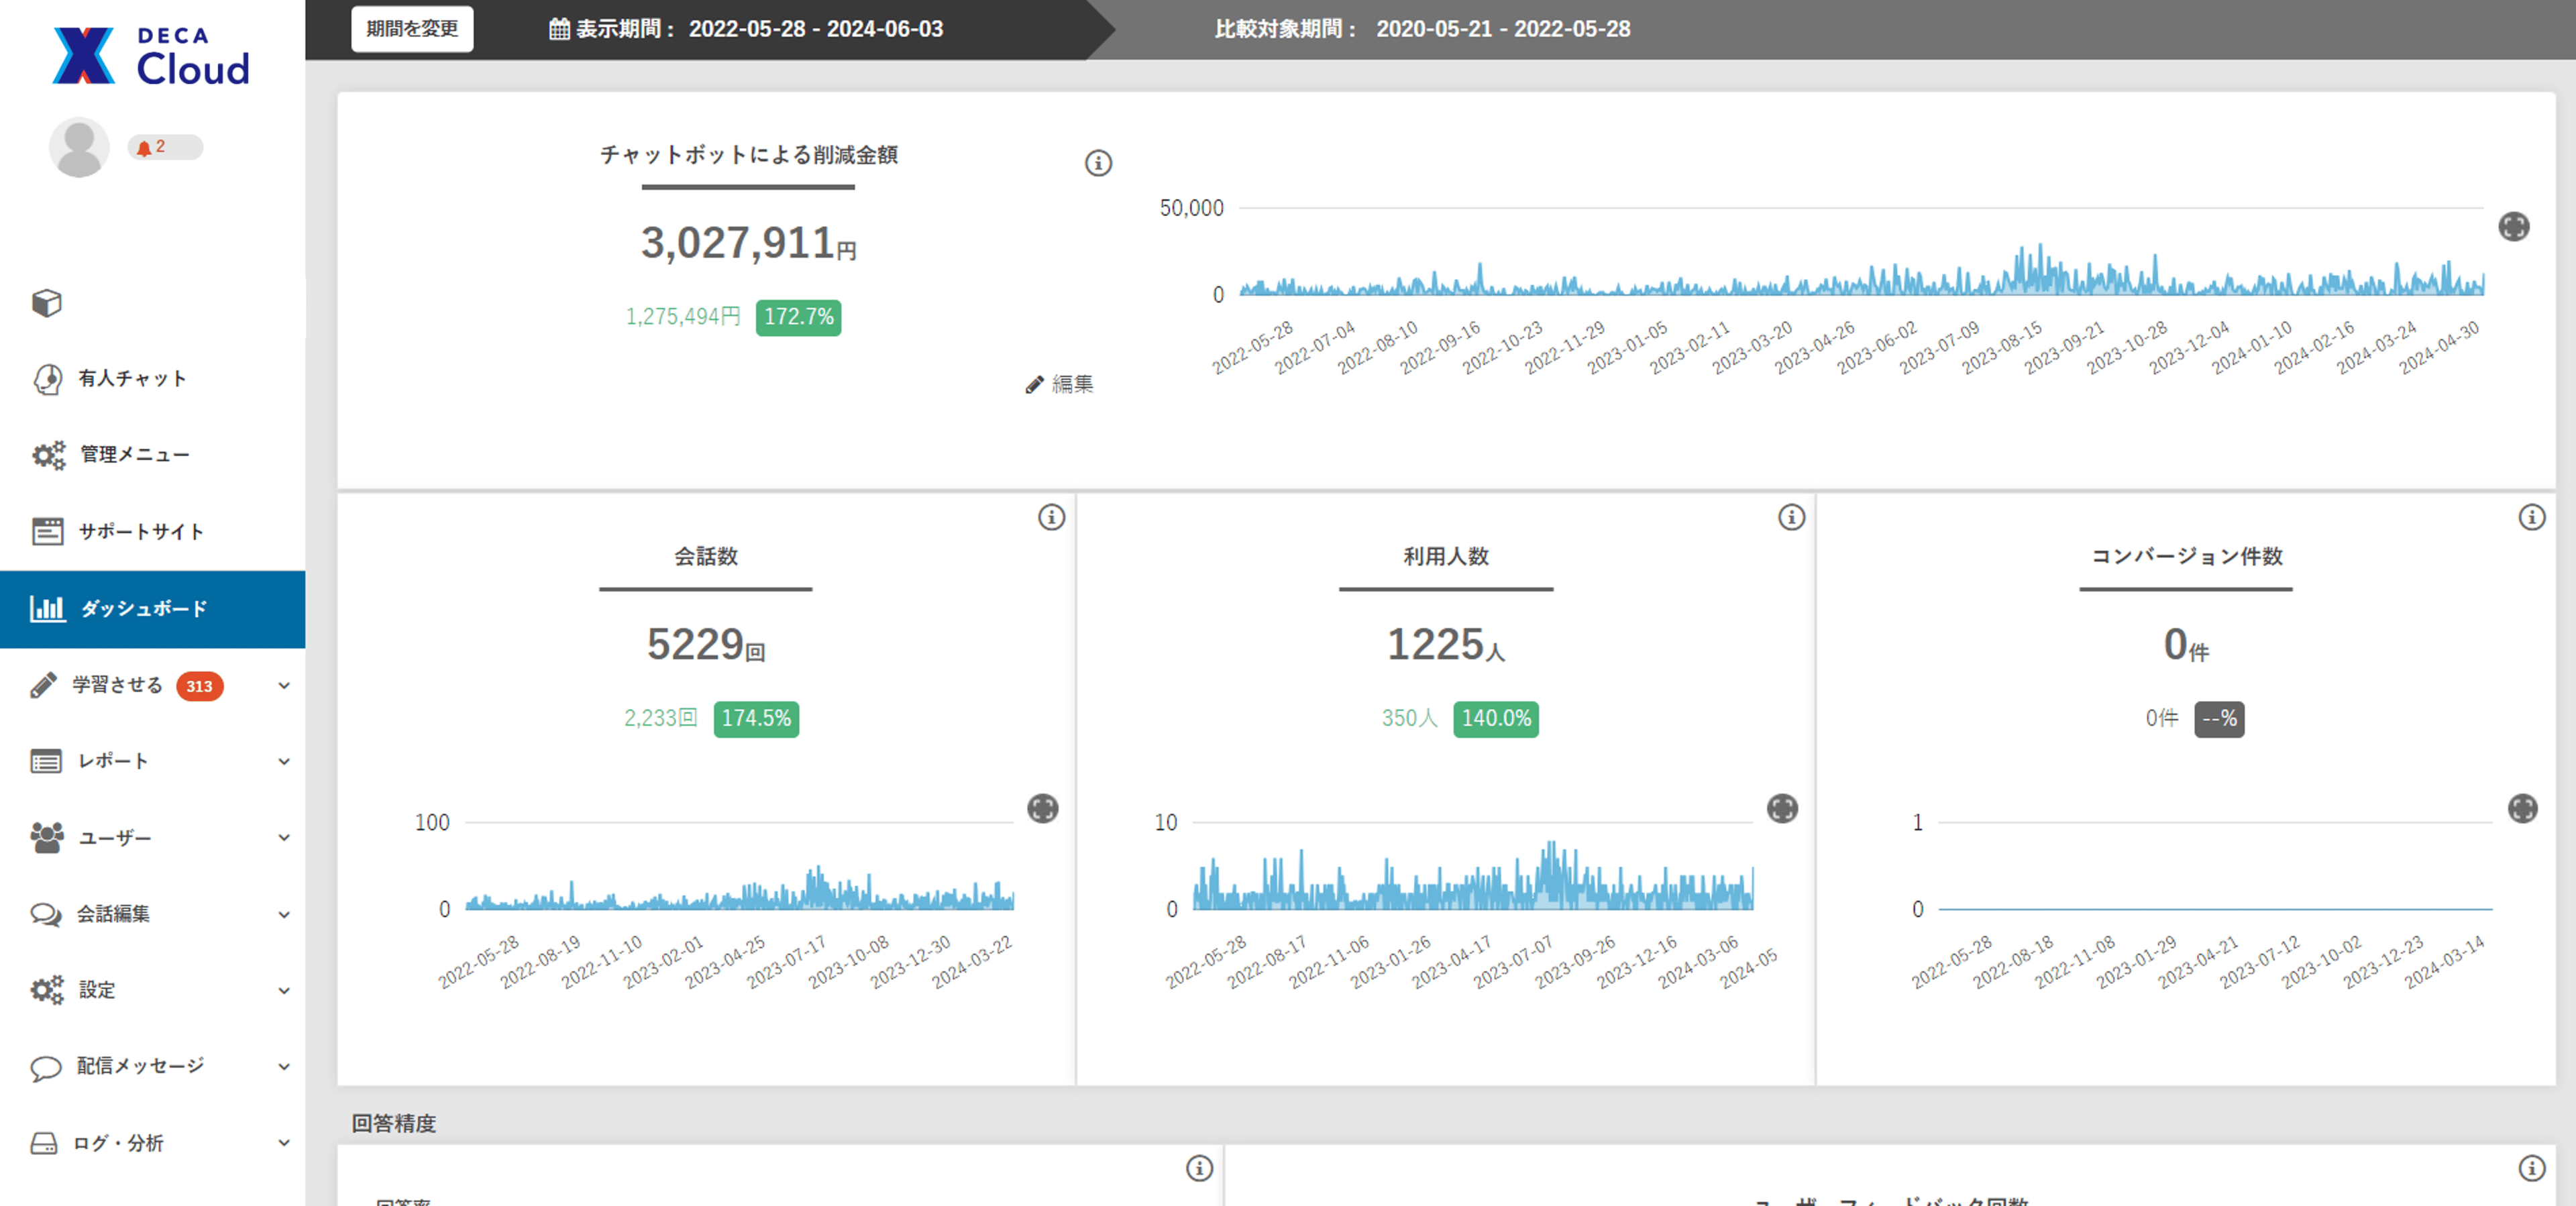Screen dimensions: 2576x1206
Task: Click the --% gray badge
Action: 2219,719
